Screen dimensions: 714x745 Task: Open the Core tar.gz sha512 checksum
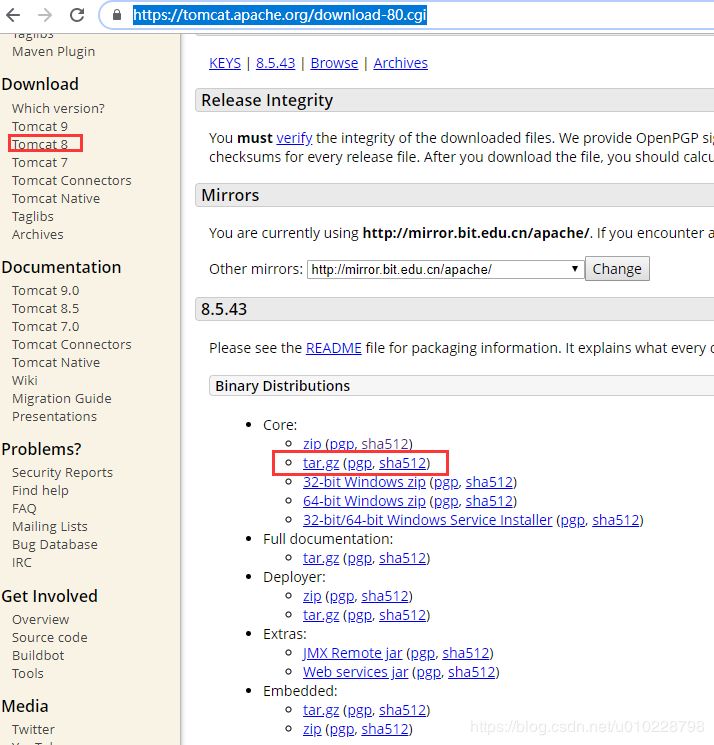pyautogui.click(x=402, y=463)
